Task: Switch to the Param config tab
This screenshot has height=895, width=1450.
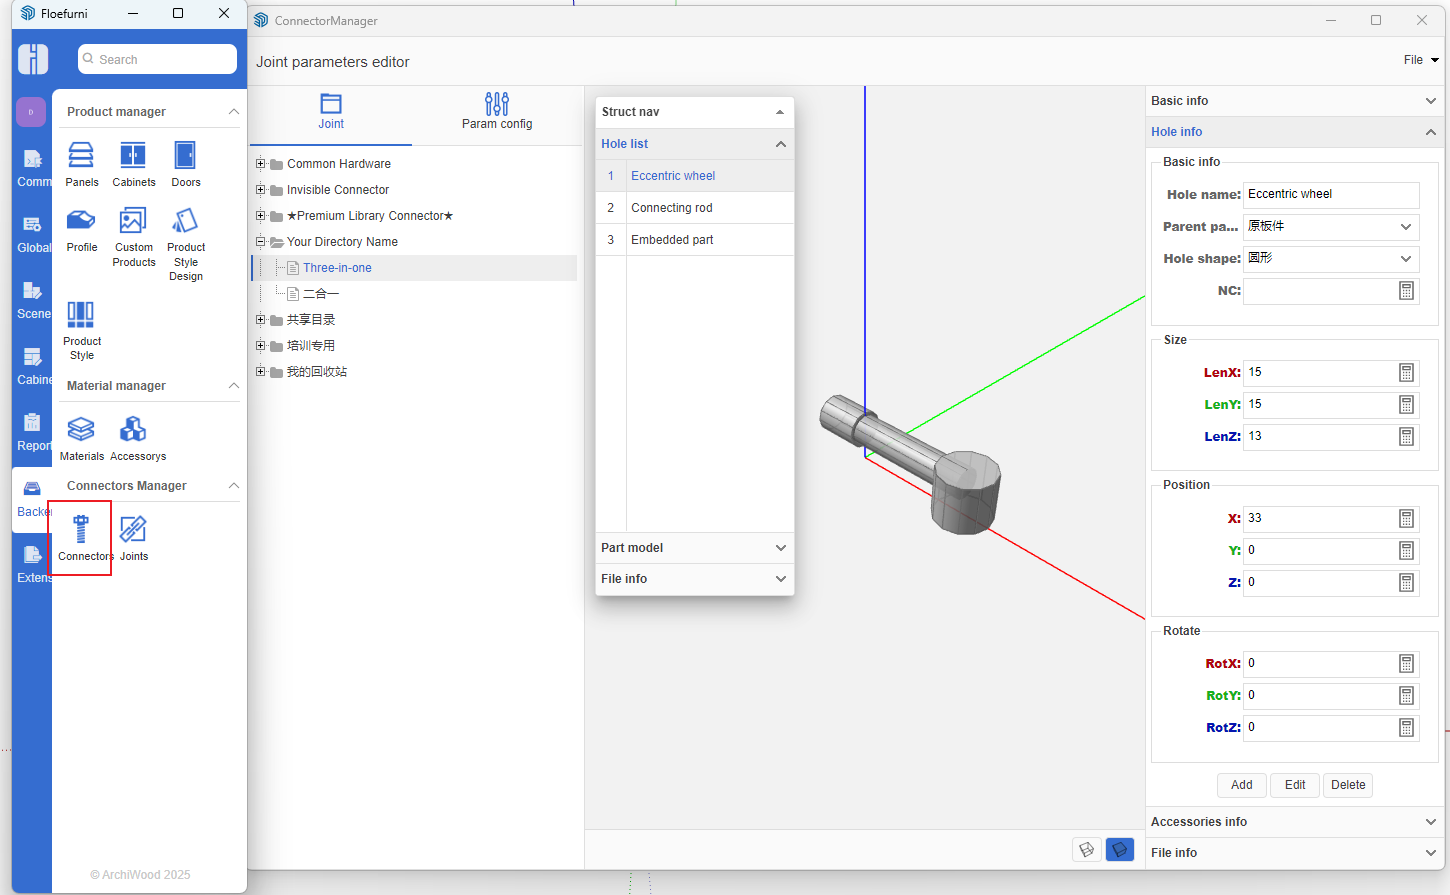Action: click(x=497, y=112)
